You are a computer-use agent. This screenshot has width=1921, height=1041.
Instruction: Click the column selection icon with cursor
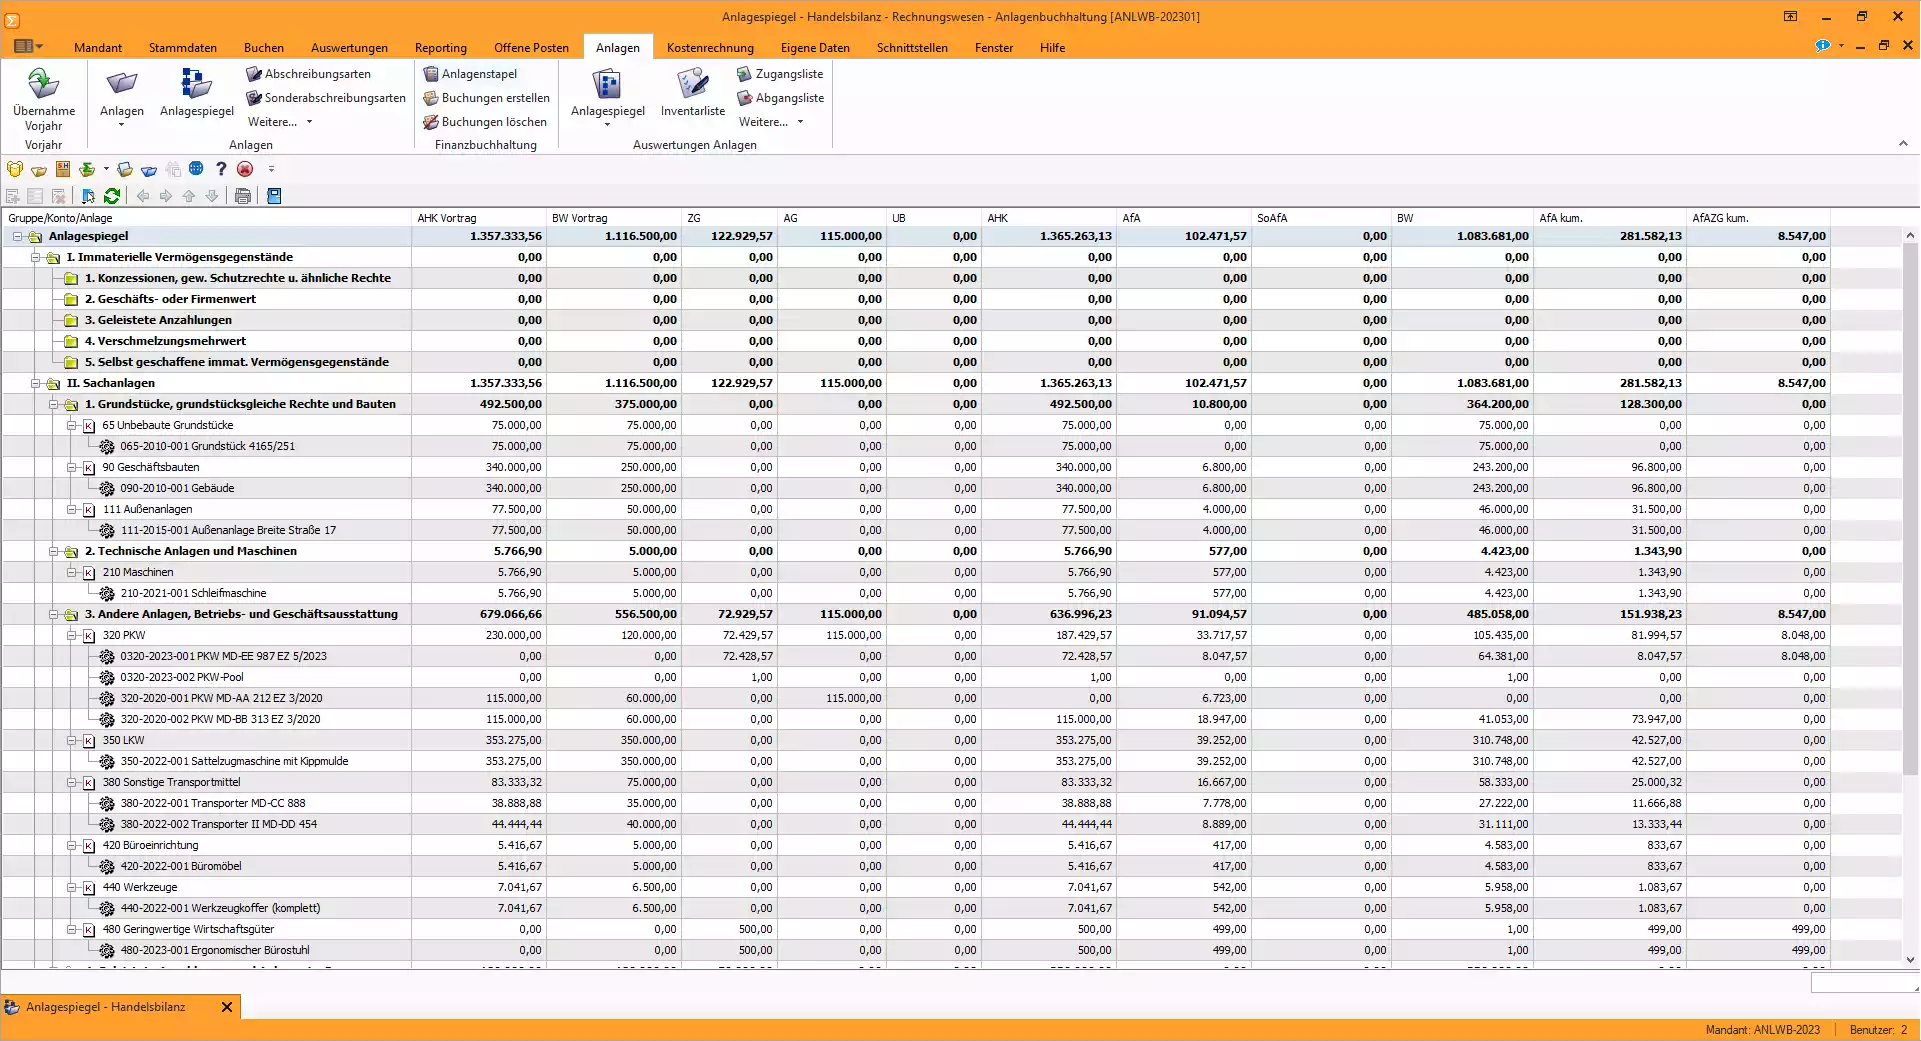88,196
